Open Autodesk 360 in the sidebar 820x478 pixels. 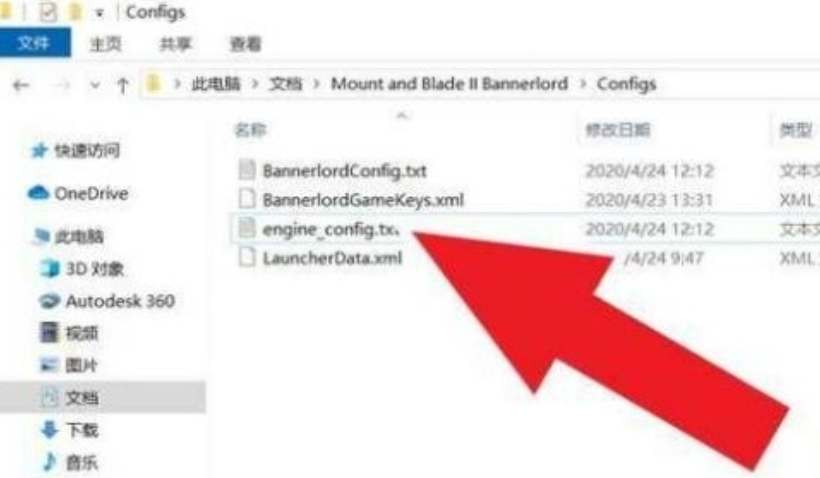pyautogui.click(x=107, y=301)
